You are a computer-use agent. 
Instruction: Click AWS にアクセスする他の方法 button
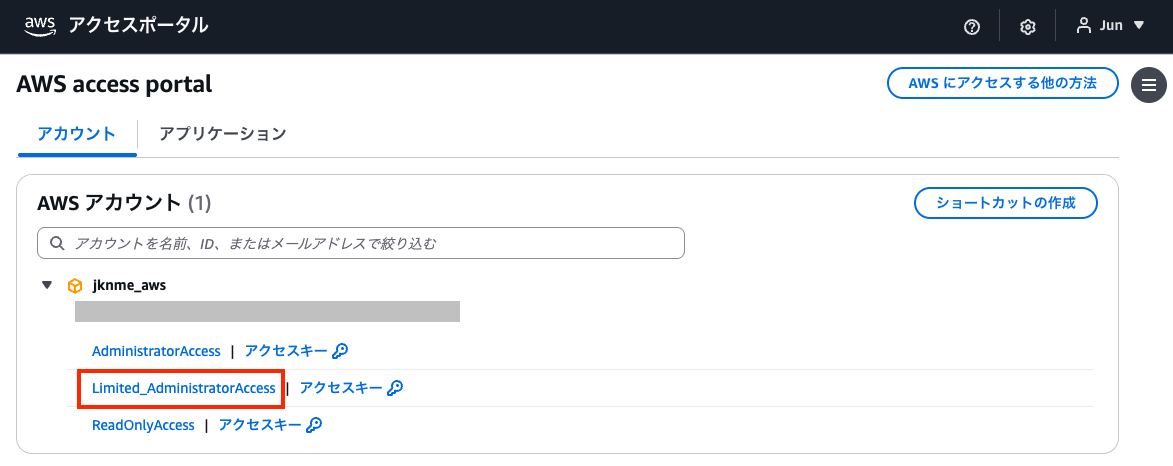[x=1002, y=84]
